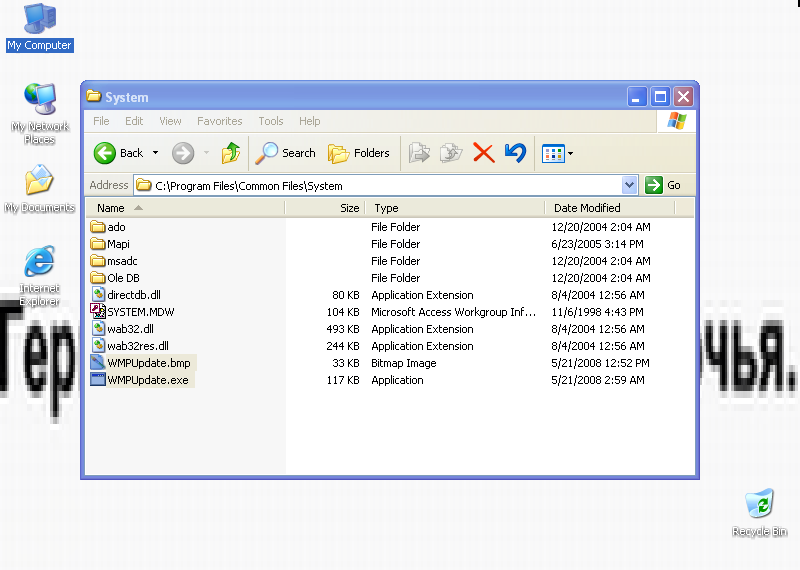Screen dimensions: 800x570
Task: Select the msadc folder icon
Action: click(x=97, y=261)
